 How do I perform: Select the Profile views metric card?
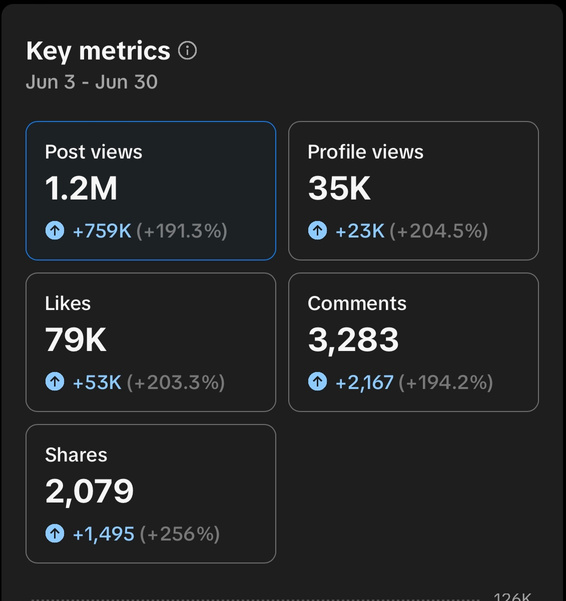pos(413,191)
